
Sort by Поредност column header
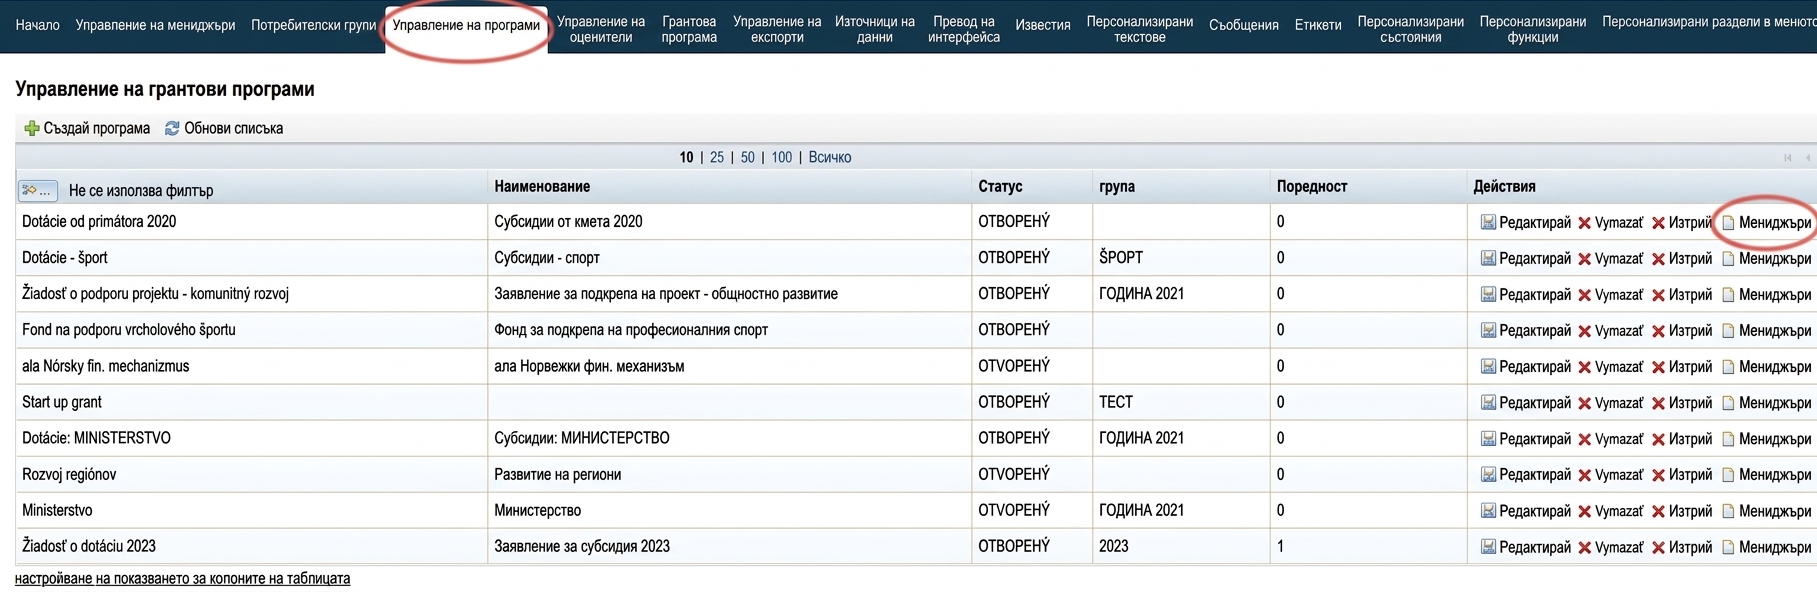click(1311, 186)
